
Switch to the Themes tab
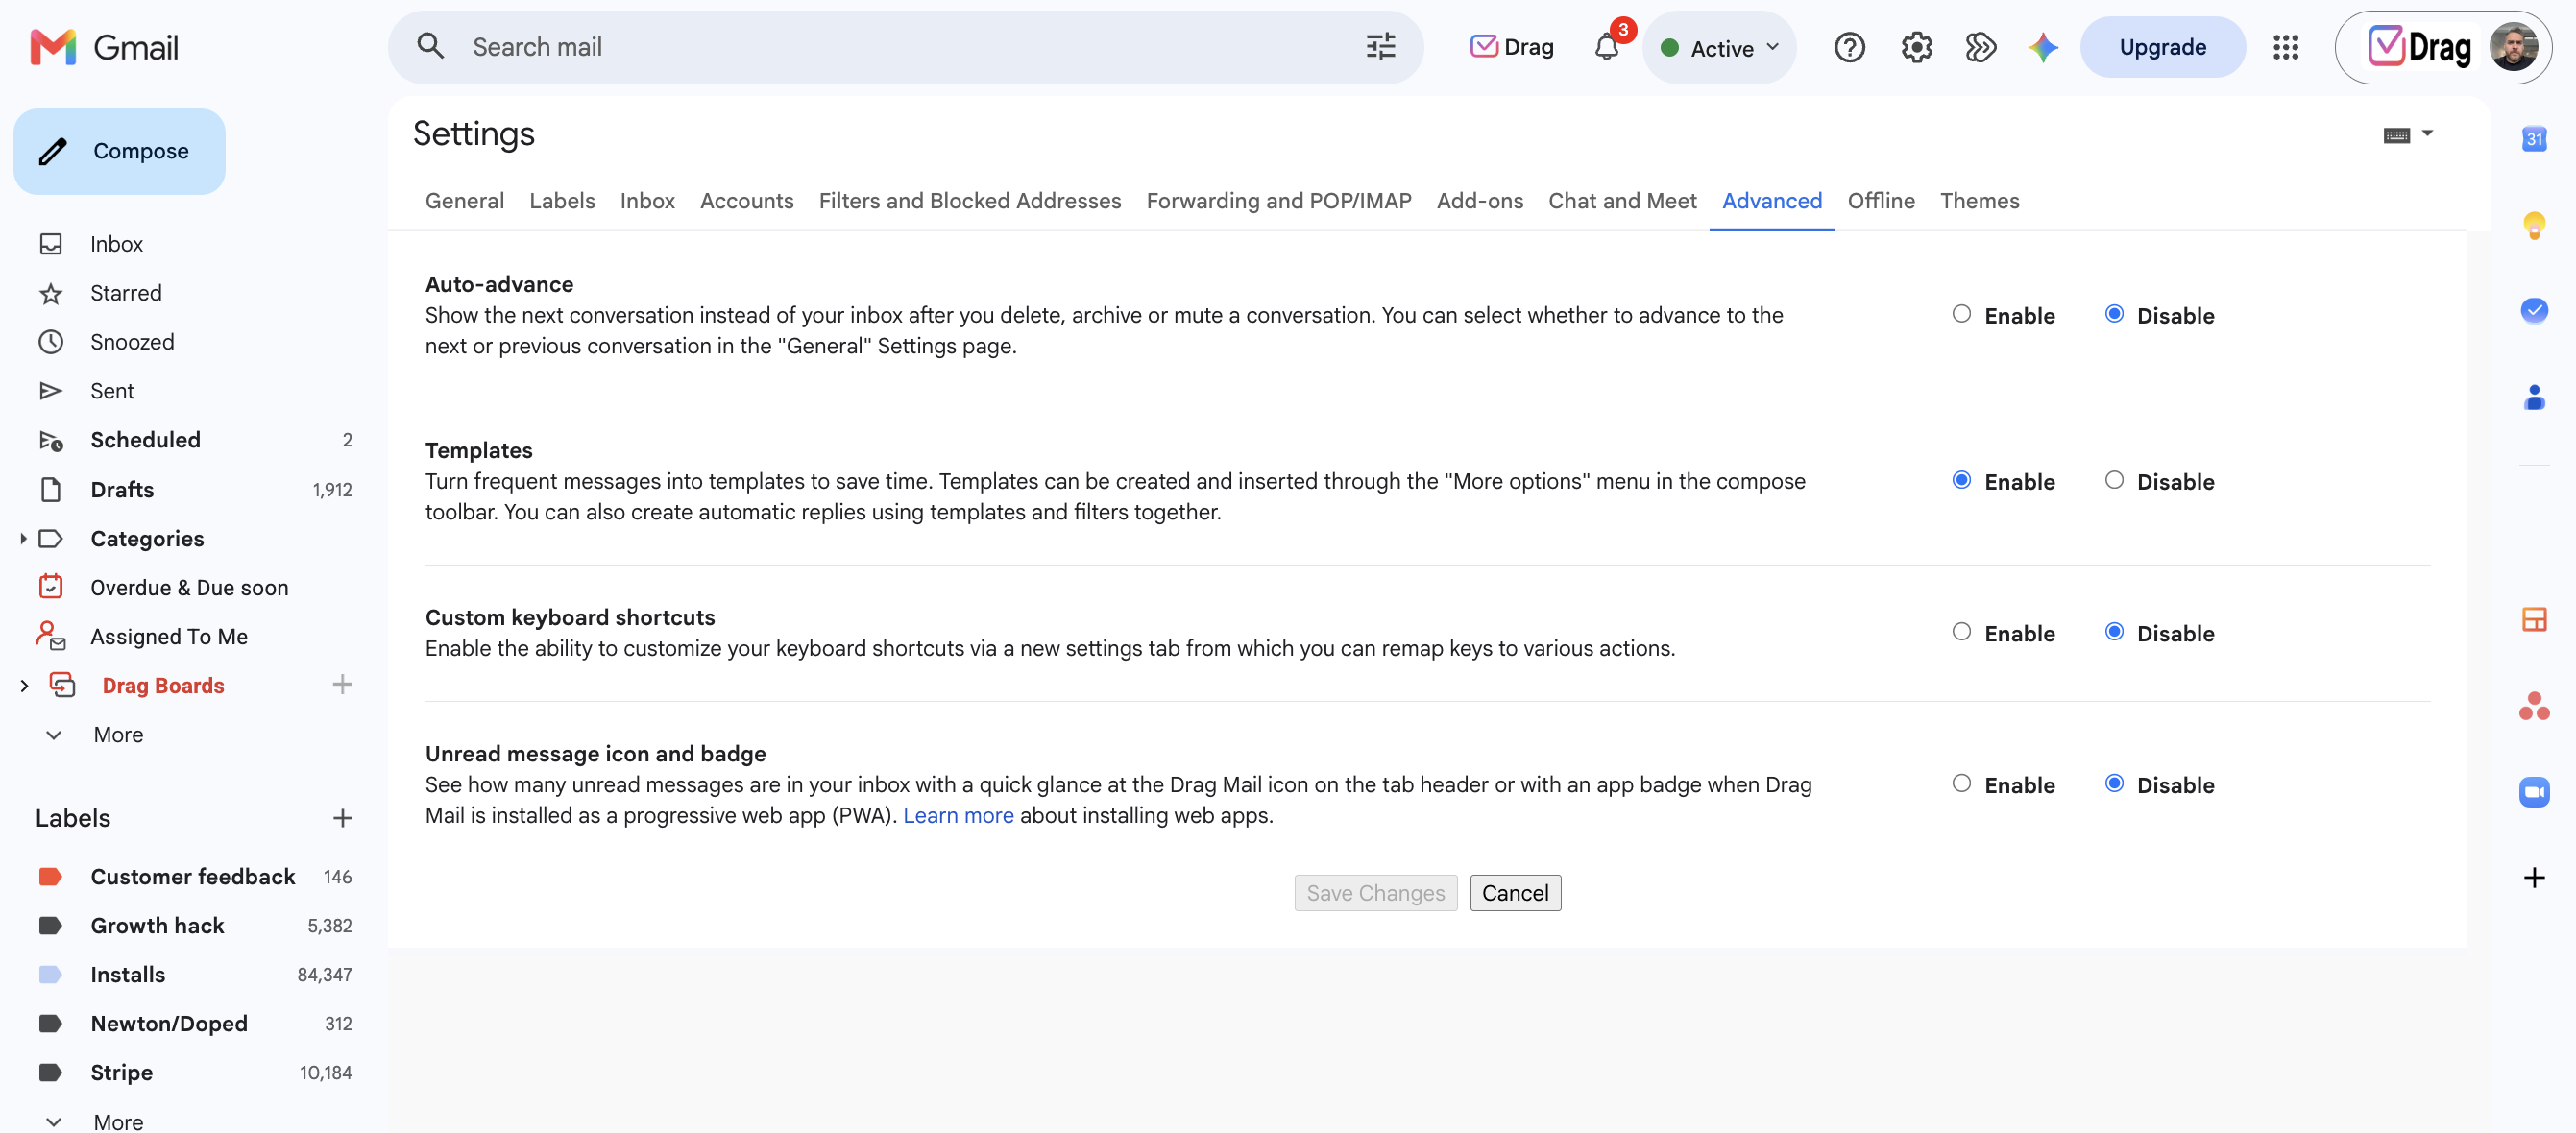(1979, 200)
